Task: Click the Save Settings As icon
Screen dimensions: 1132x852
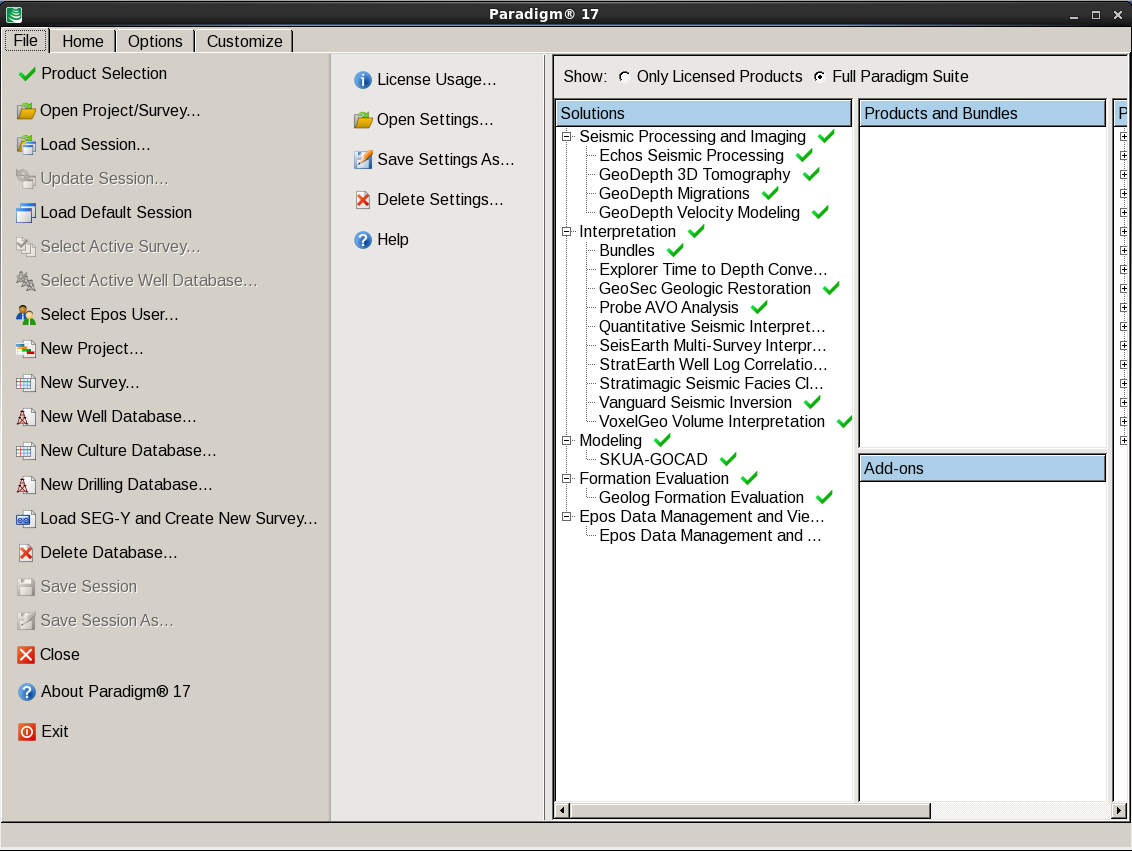Action: 363,160
